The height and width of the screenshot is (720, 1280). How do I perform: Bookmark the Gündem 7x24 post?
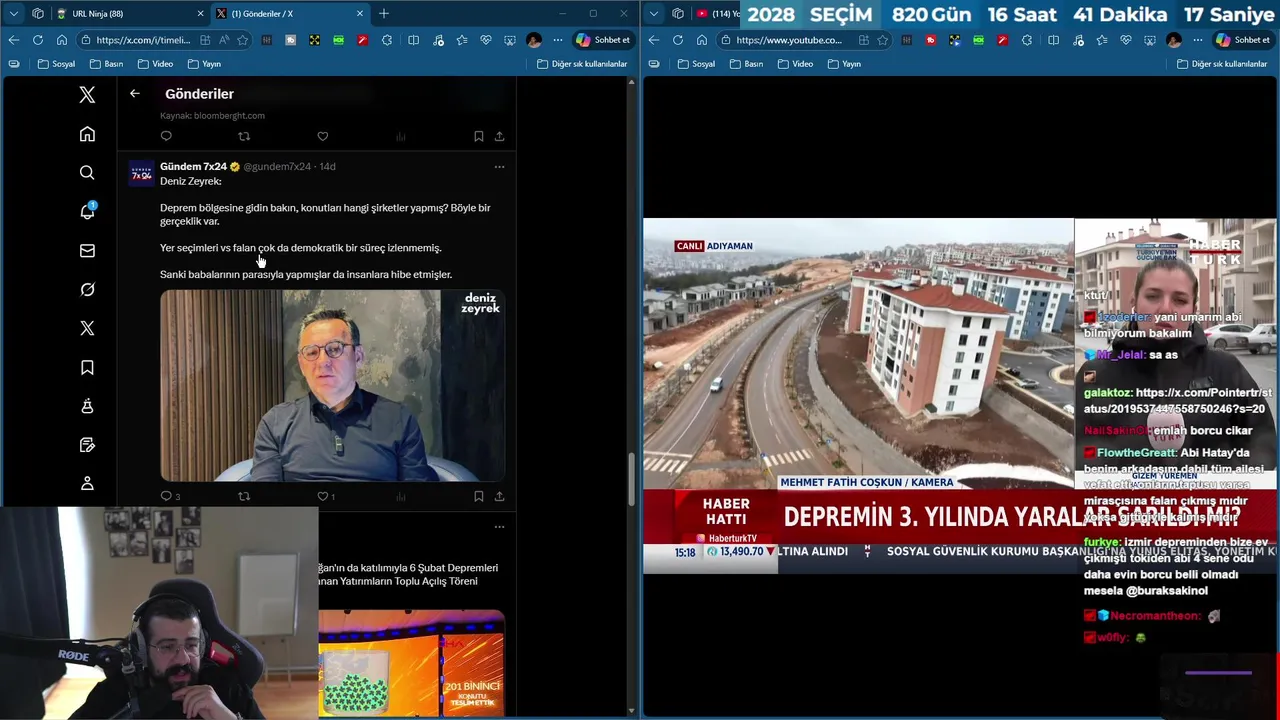(x=478, y=496)
